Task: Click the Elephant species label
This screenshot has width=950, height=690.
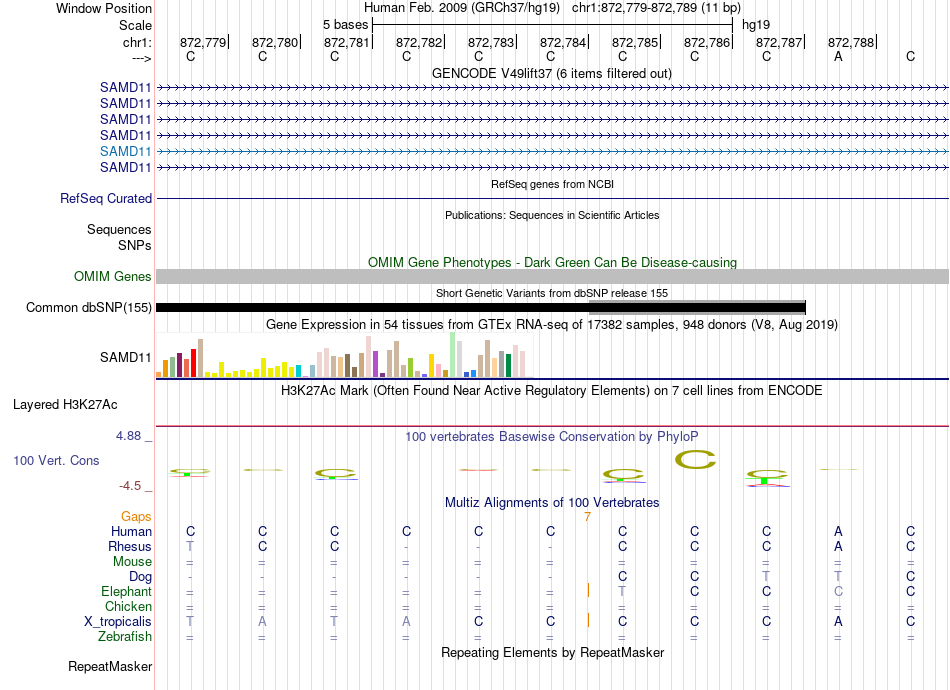Action: [126, 591]
